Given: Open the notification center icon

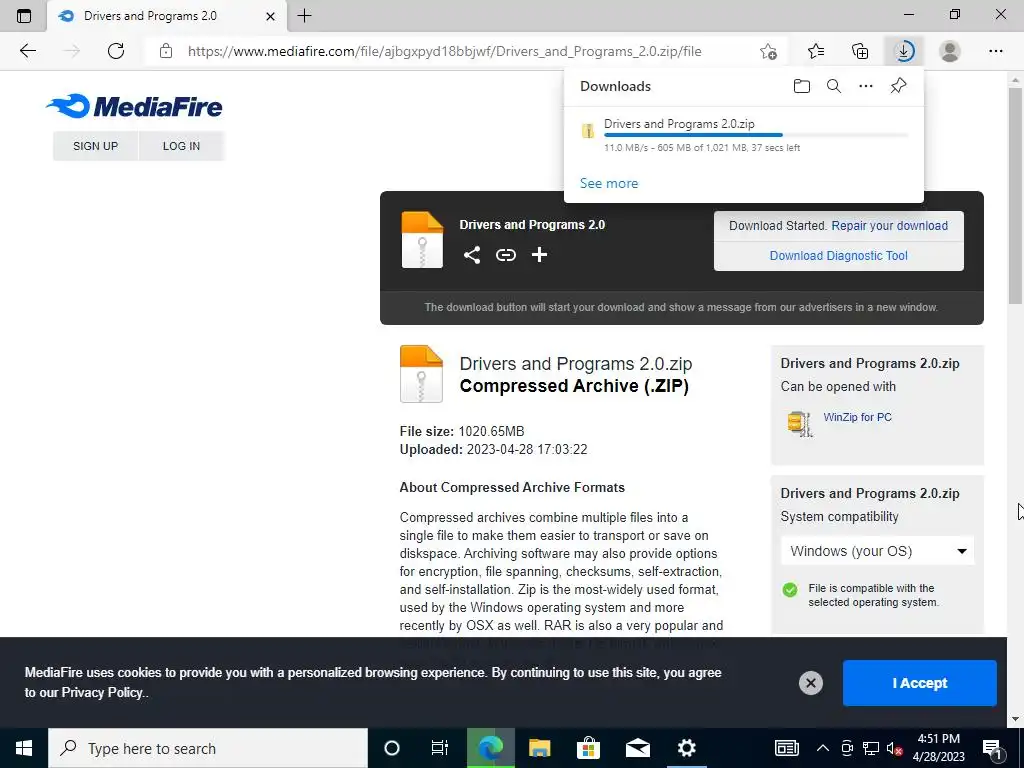Looking at the screenshot, I should (x=993, y=748).
